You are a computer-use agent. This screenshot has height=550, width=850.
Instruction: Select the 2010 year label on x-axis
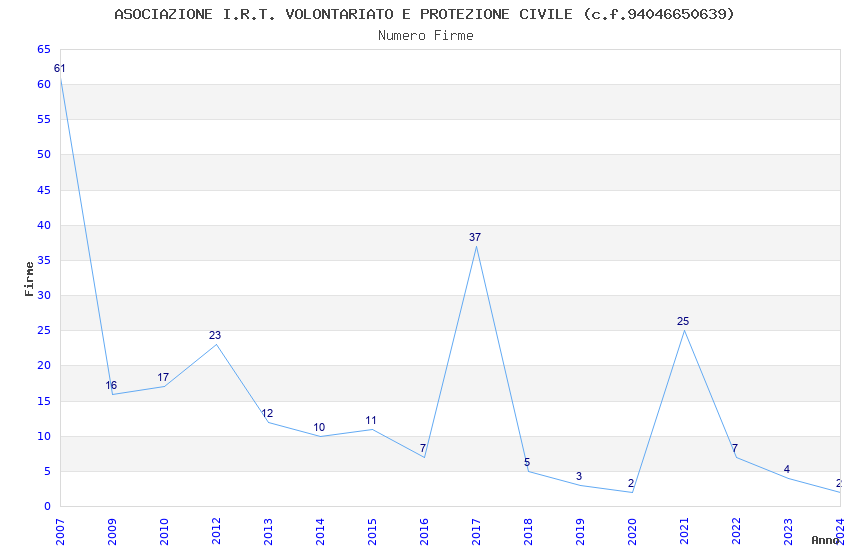click(x=164, y=532)
